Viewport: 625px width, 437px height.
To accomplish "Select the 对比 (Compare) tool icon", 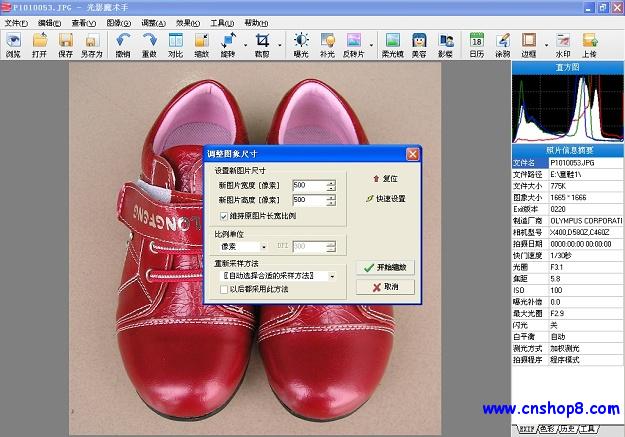I will [x=175, y=45].
